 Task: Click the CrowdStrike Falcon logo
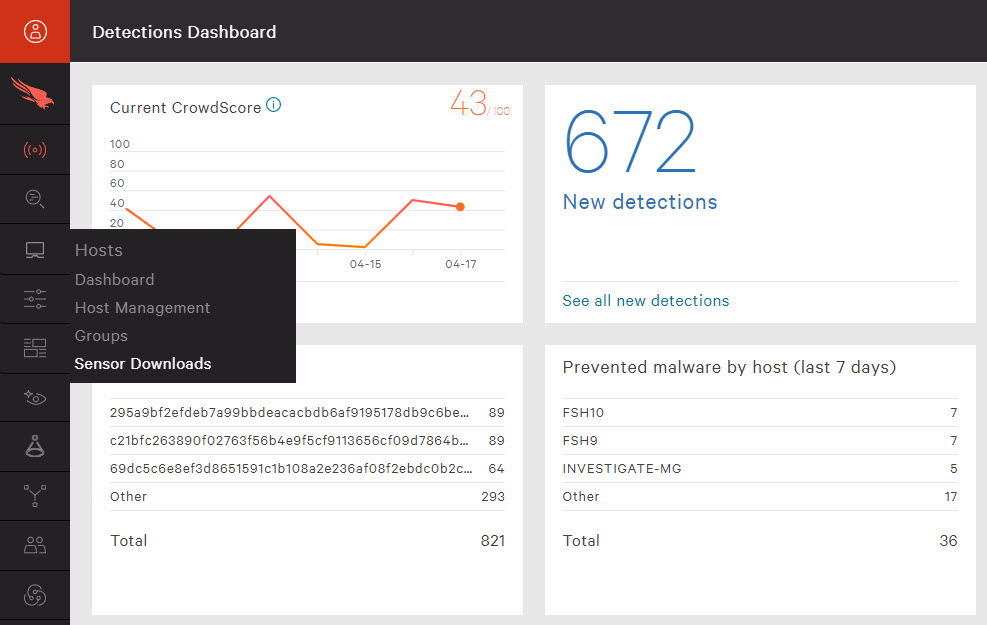(34, 93)
